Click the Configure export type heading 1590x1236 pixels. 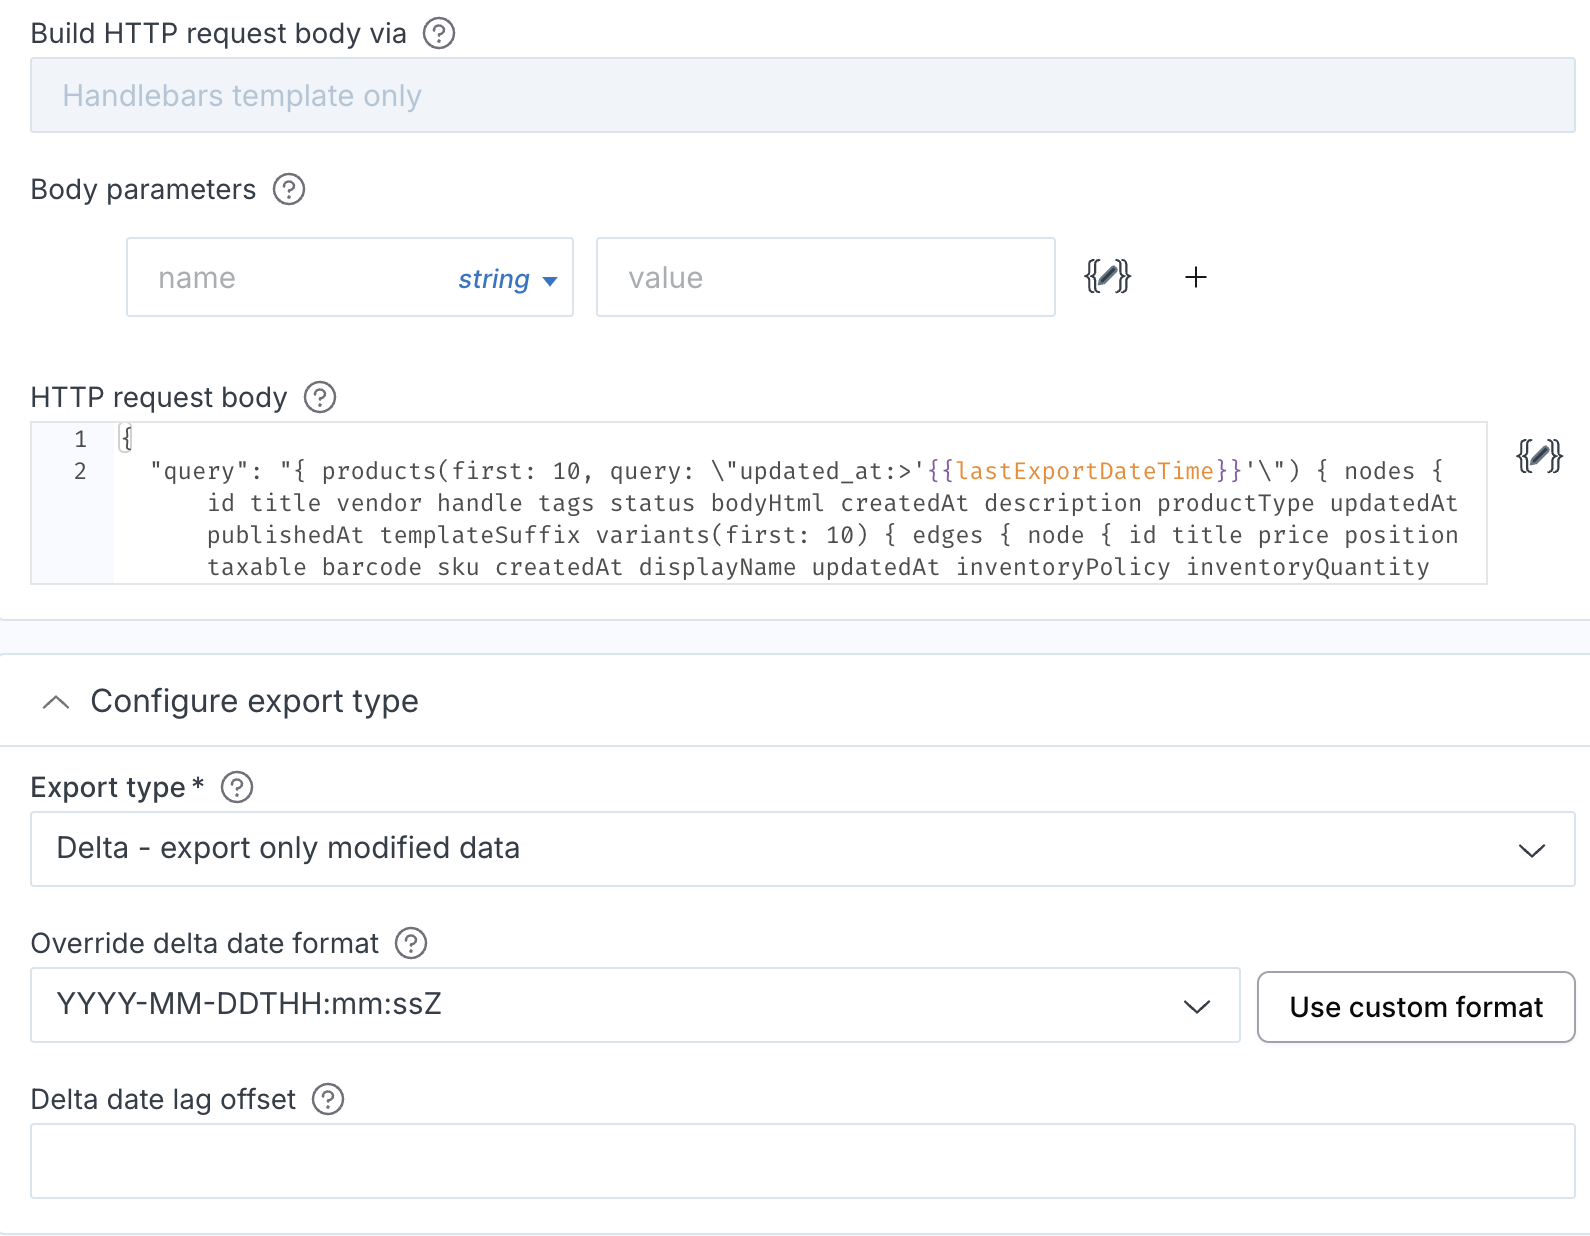coord(254,701)
